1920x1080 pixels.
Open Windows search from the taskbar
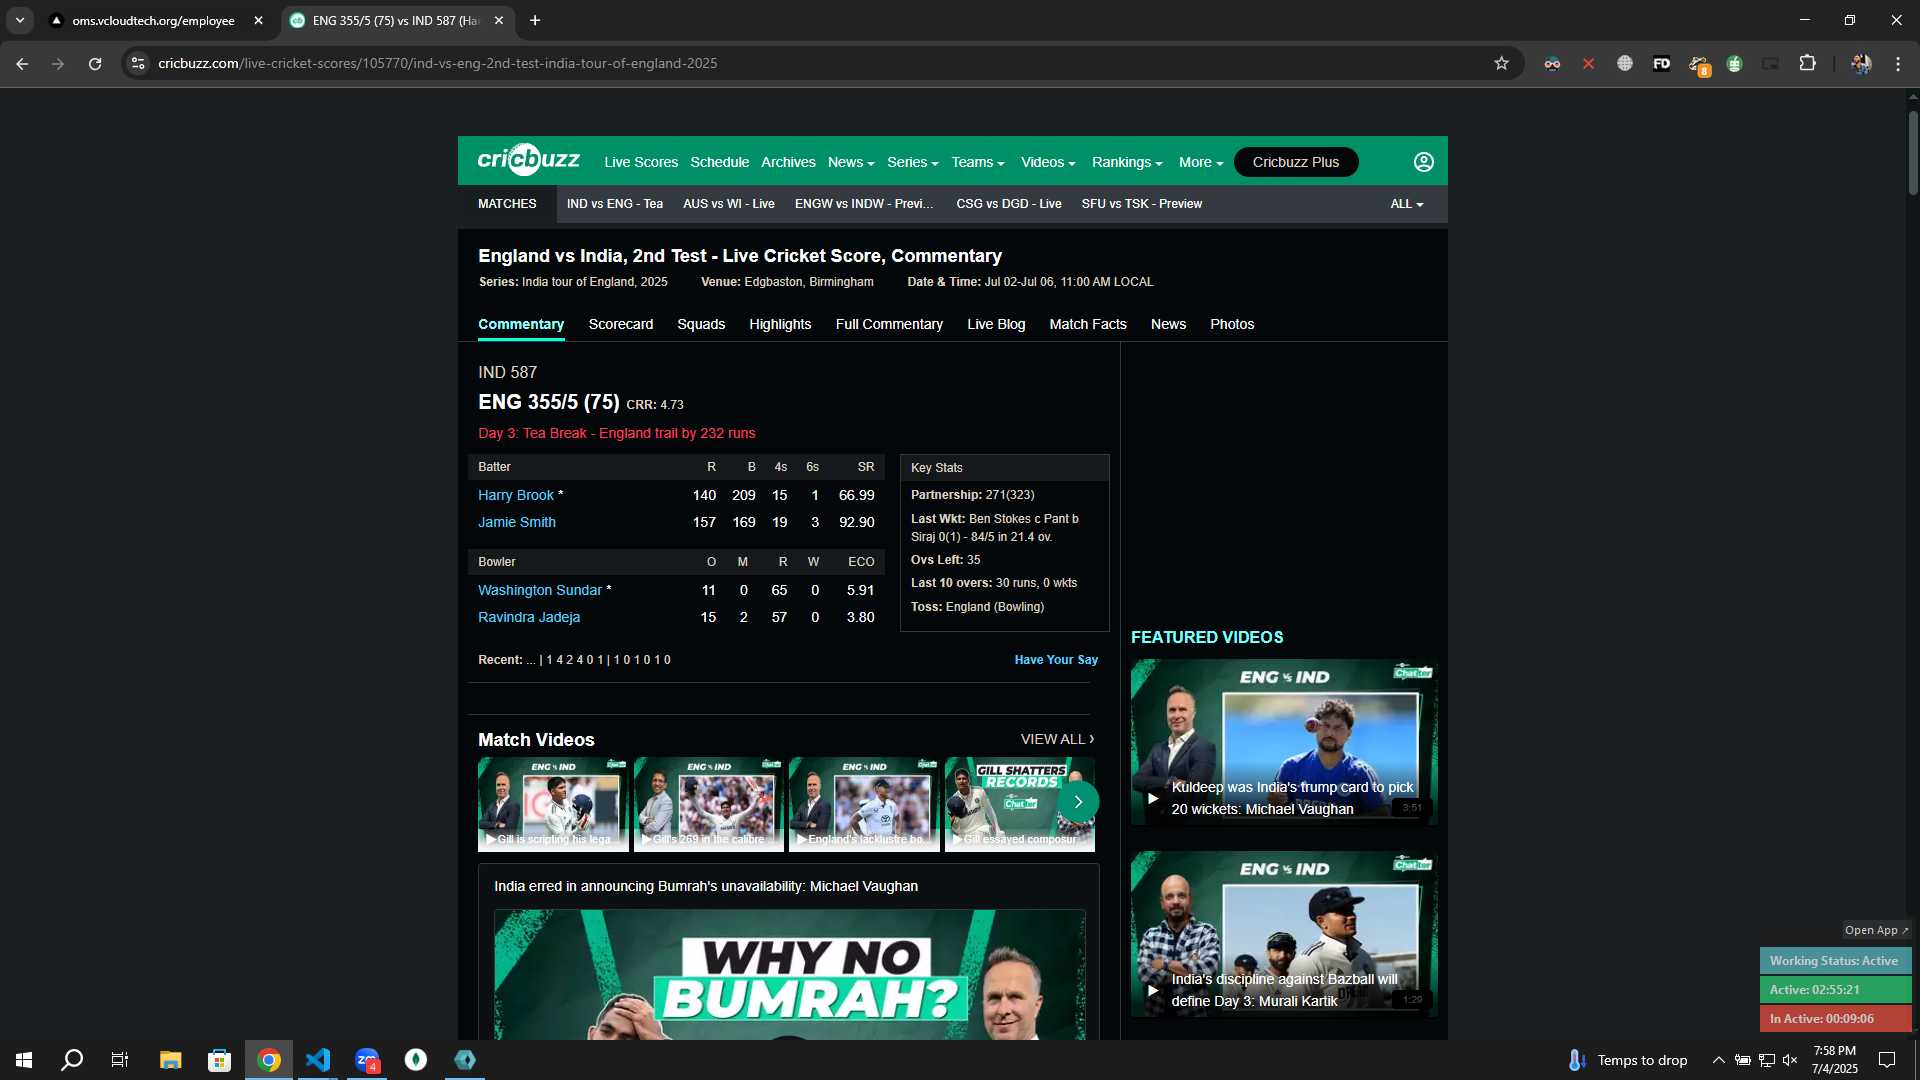pos(72,1060)
